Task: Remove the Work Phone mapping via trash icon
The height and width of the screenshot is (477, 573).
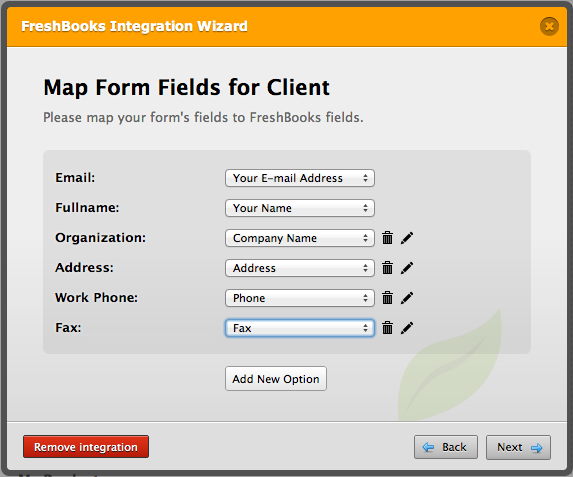Action: tap(387, 298)
